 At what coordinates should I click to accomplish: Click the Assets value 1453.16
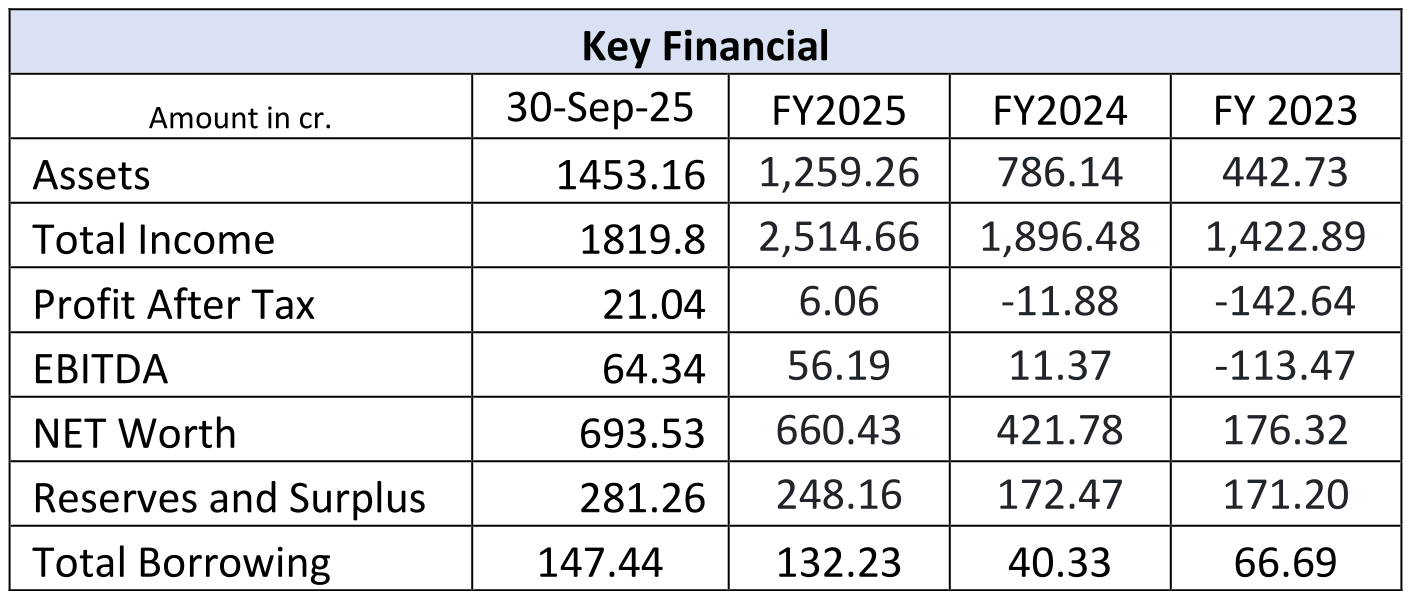[x=631, y=176]
